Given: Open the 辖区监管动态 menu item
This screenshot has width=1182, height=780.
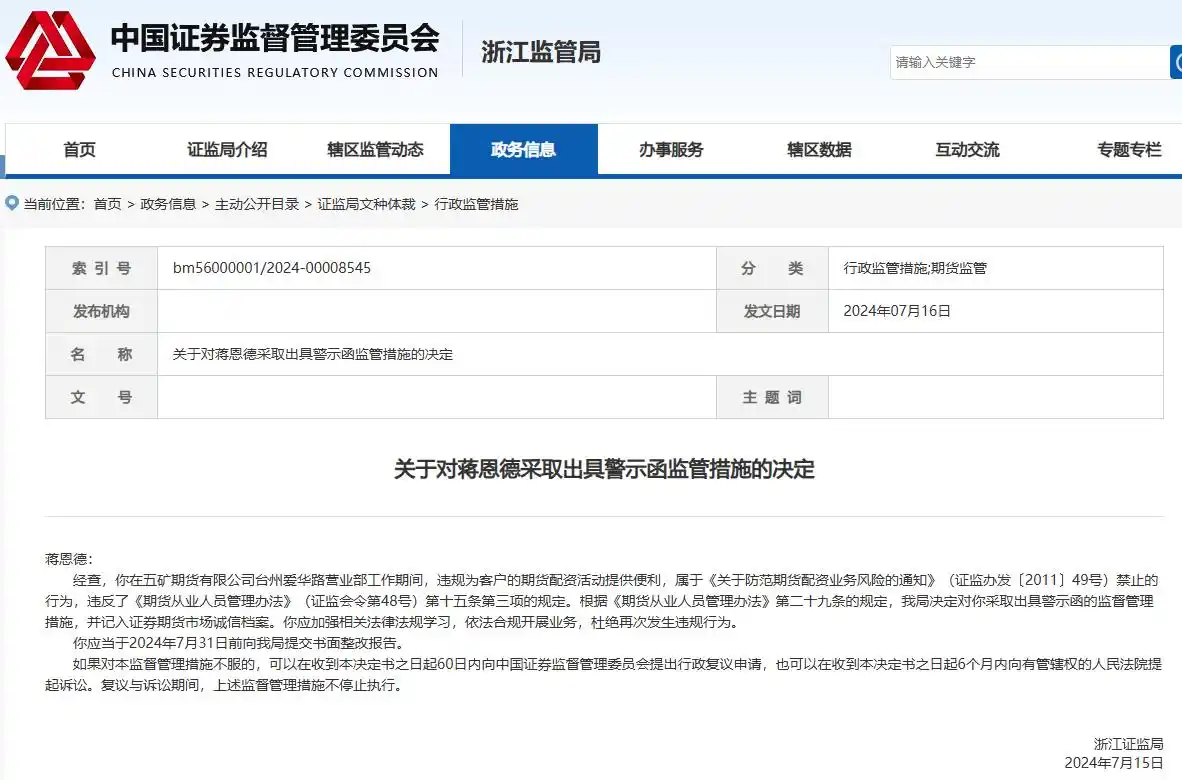Looking at the screenshot, I should [x=375, y=149].
